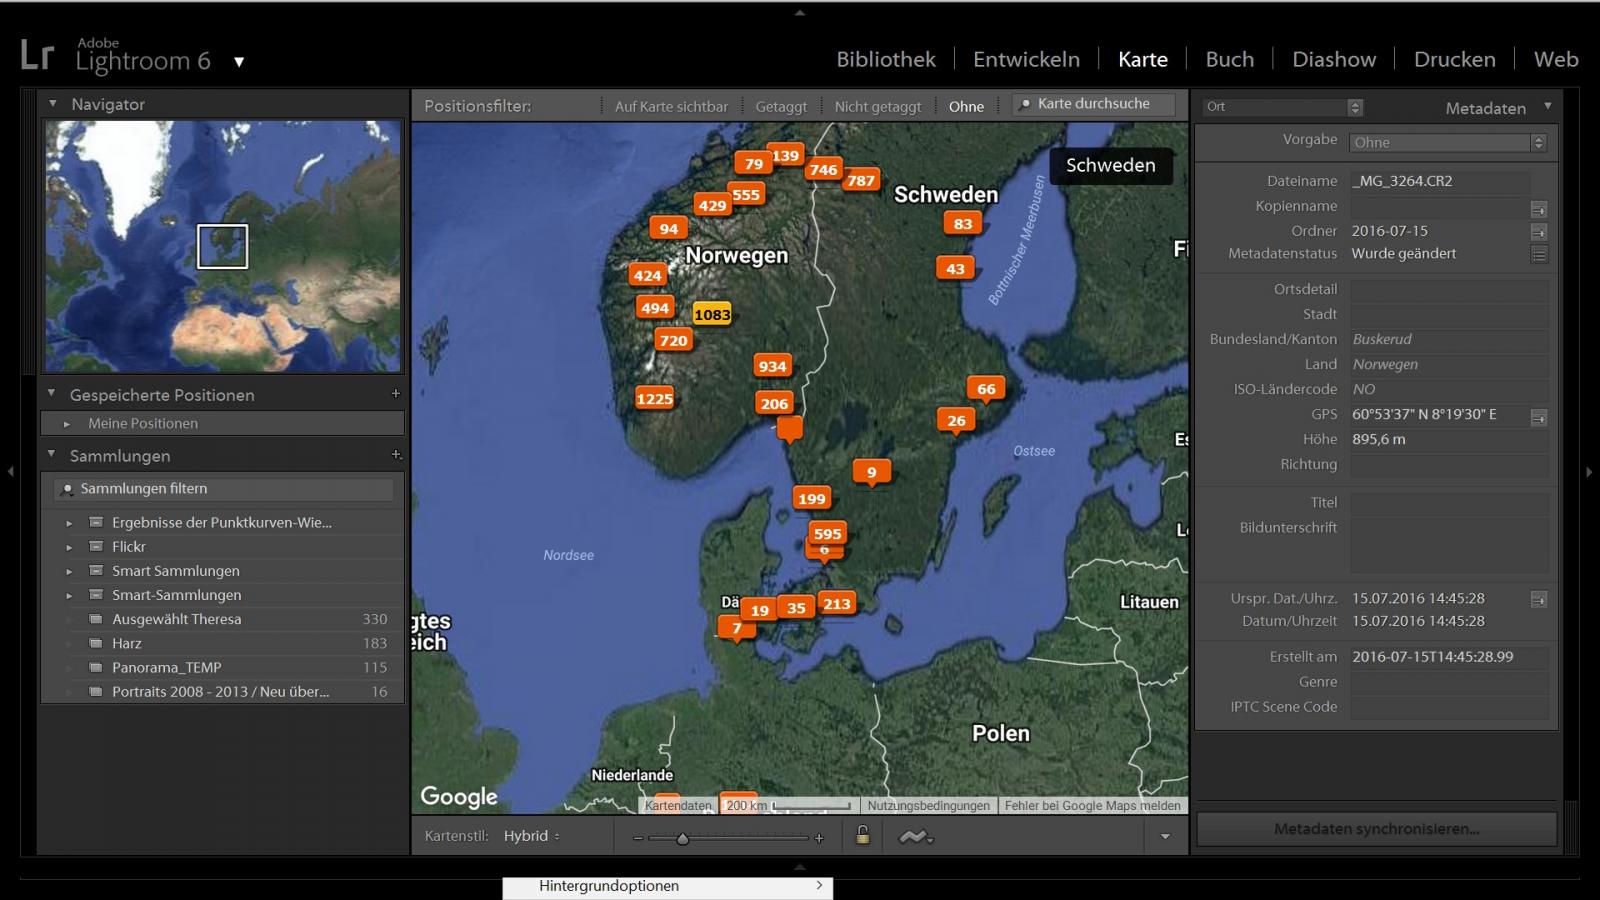Click the 206 map marker
This screenshot has height=900, width=1600.
pyautogui.click(x=774, y=403)
